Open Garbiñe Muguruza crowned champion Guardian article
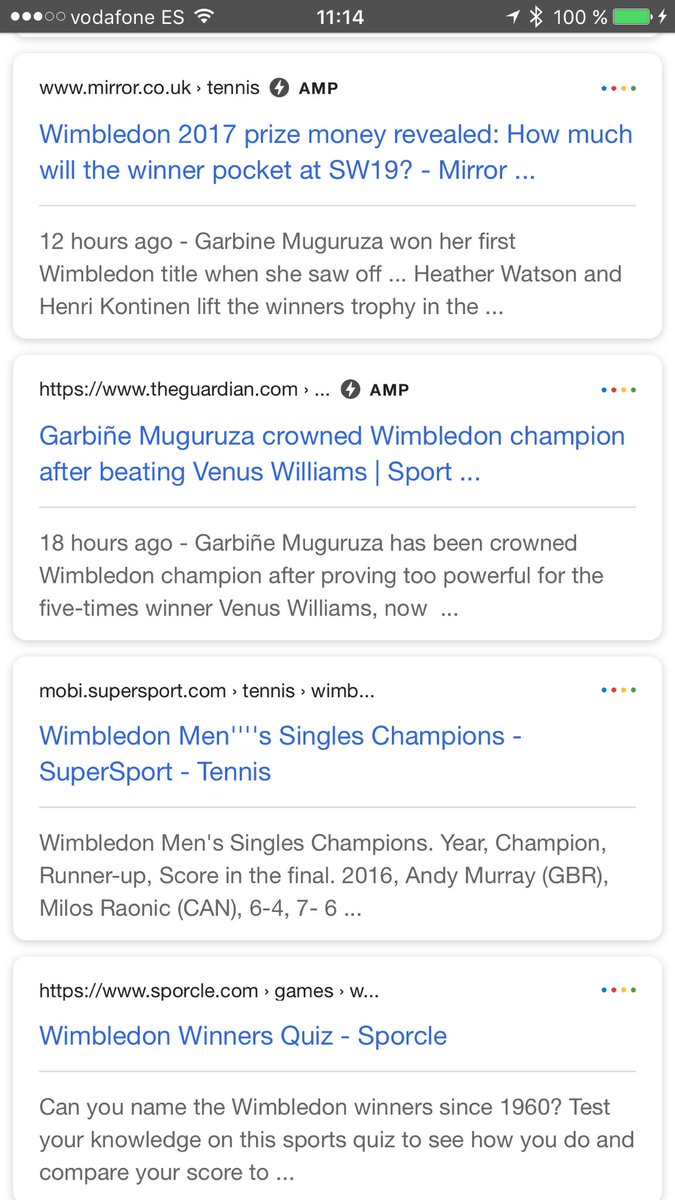Viewport: 675px width, 1200px height. (332, 454)
